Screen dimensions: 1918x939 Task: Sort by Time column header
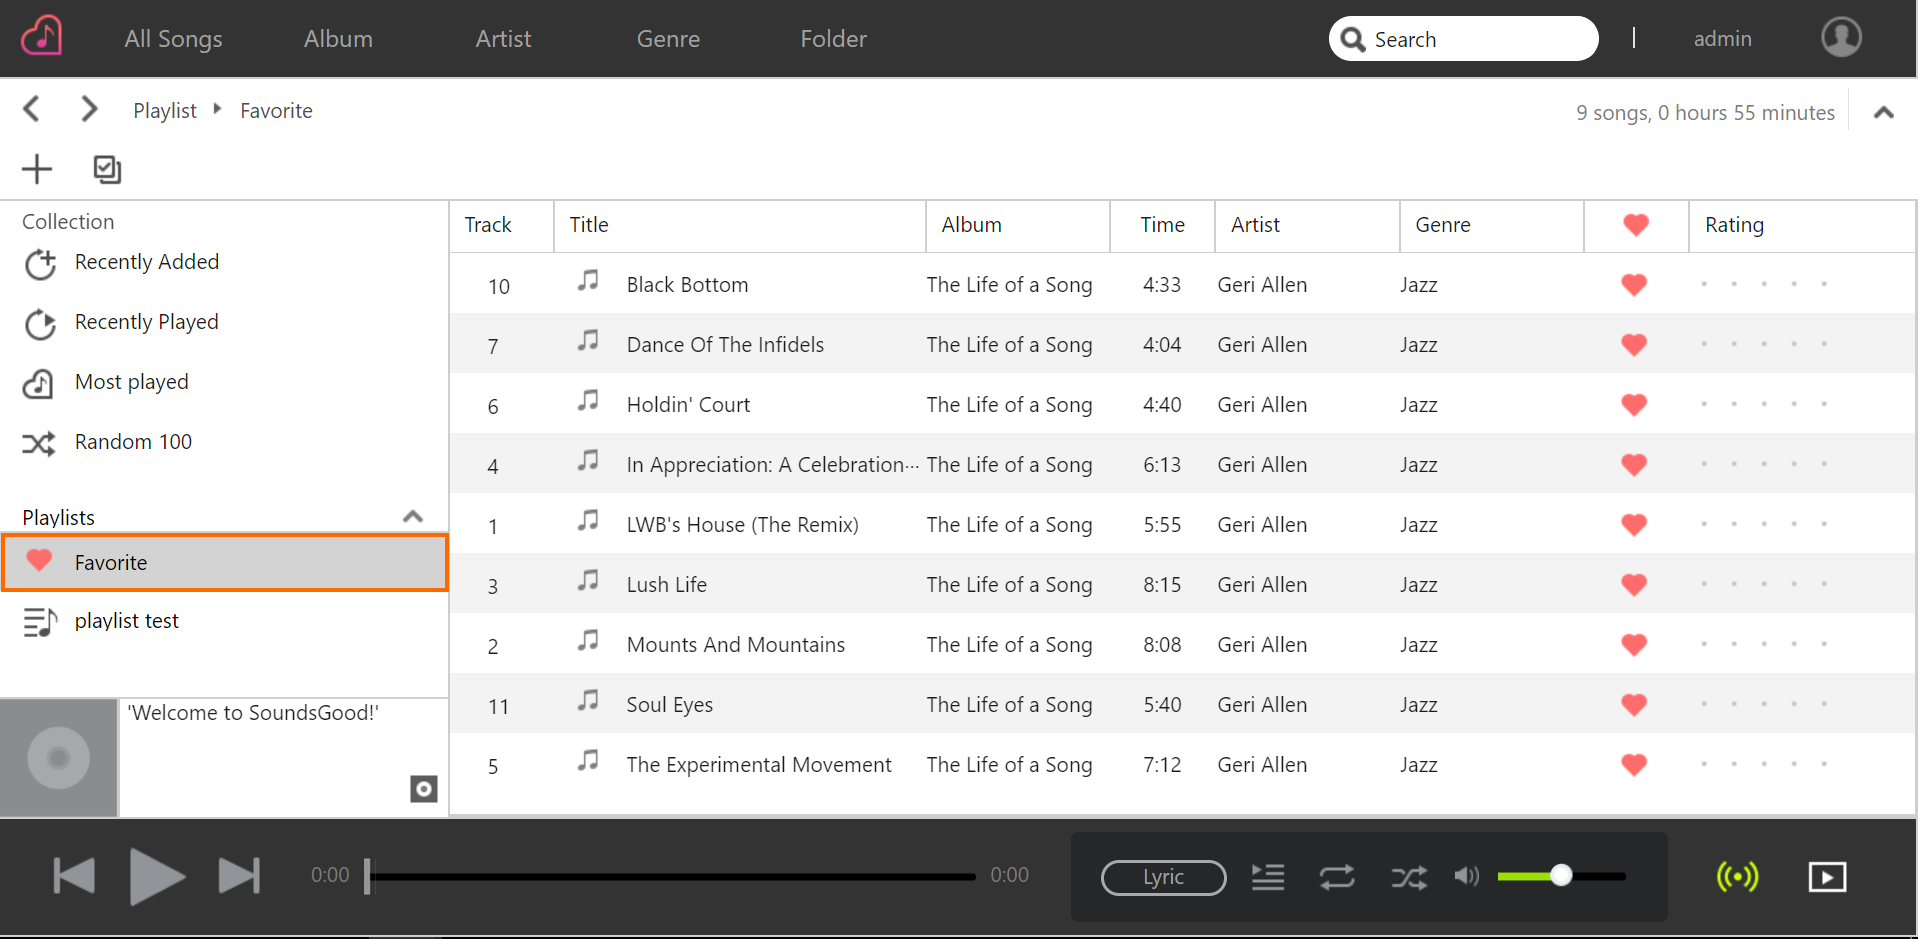[x=1162, y=225]
